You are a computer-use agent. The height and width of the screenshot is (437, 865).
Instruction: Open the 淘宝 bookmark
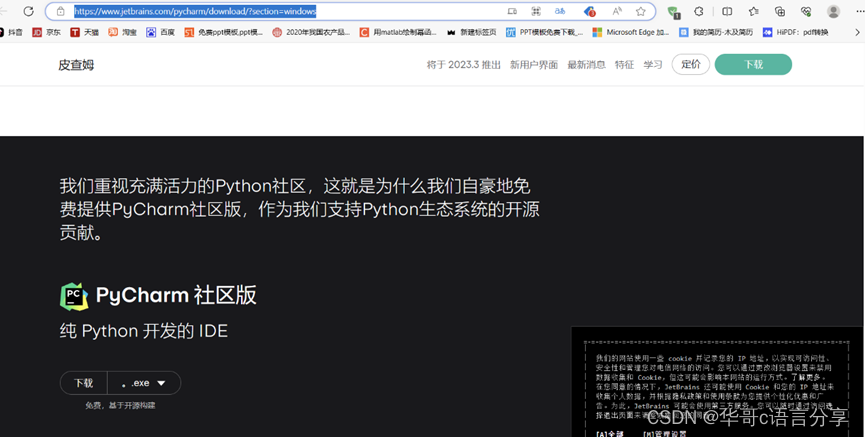coord(122,33)
